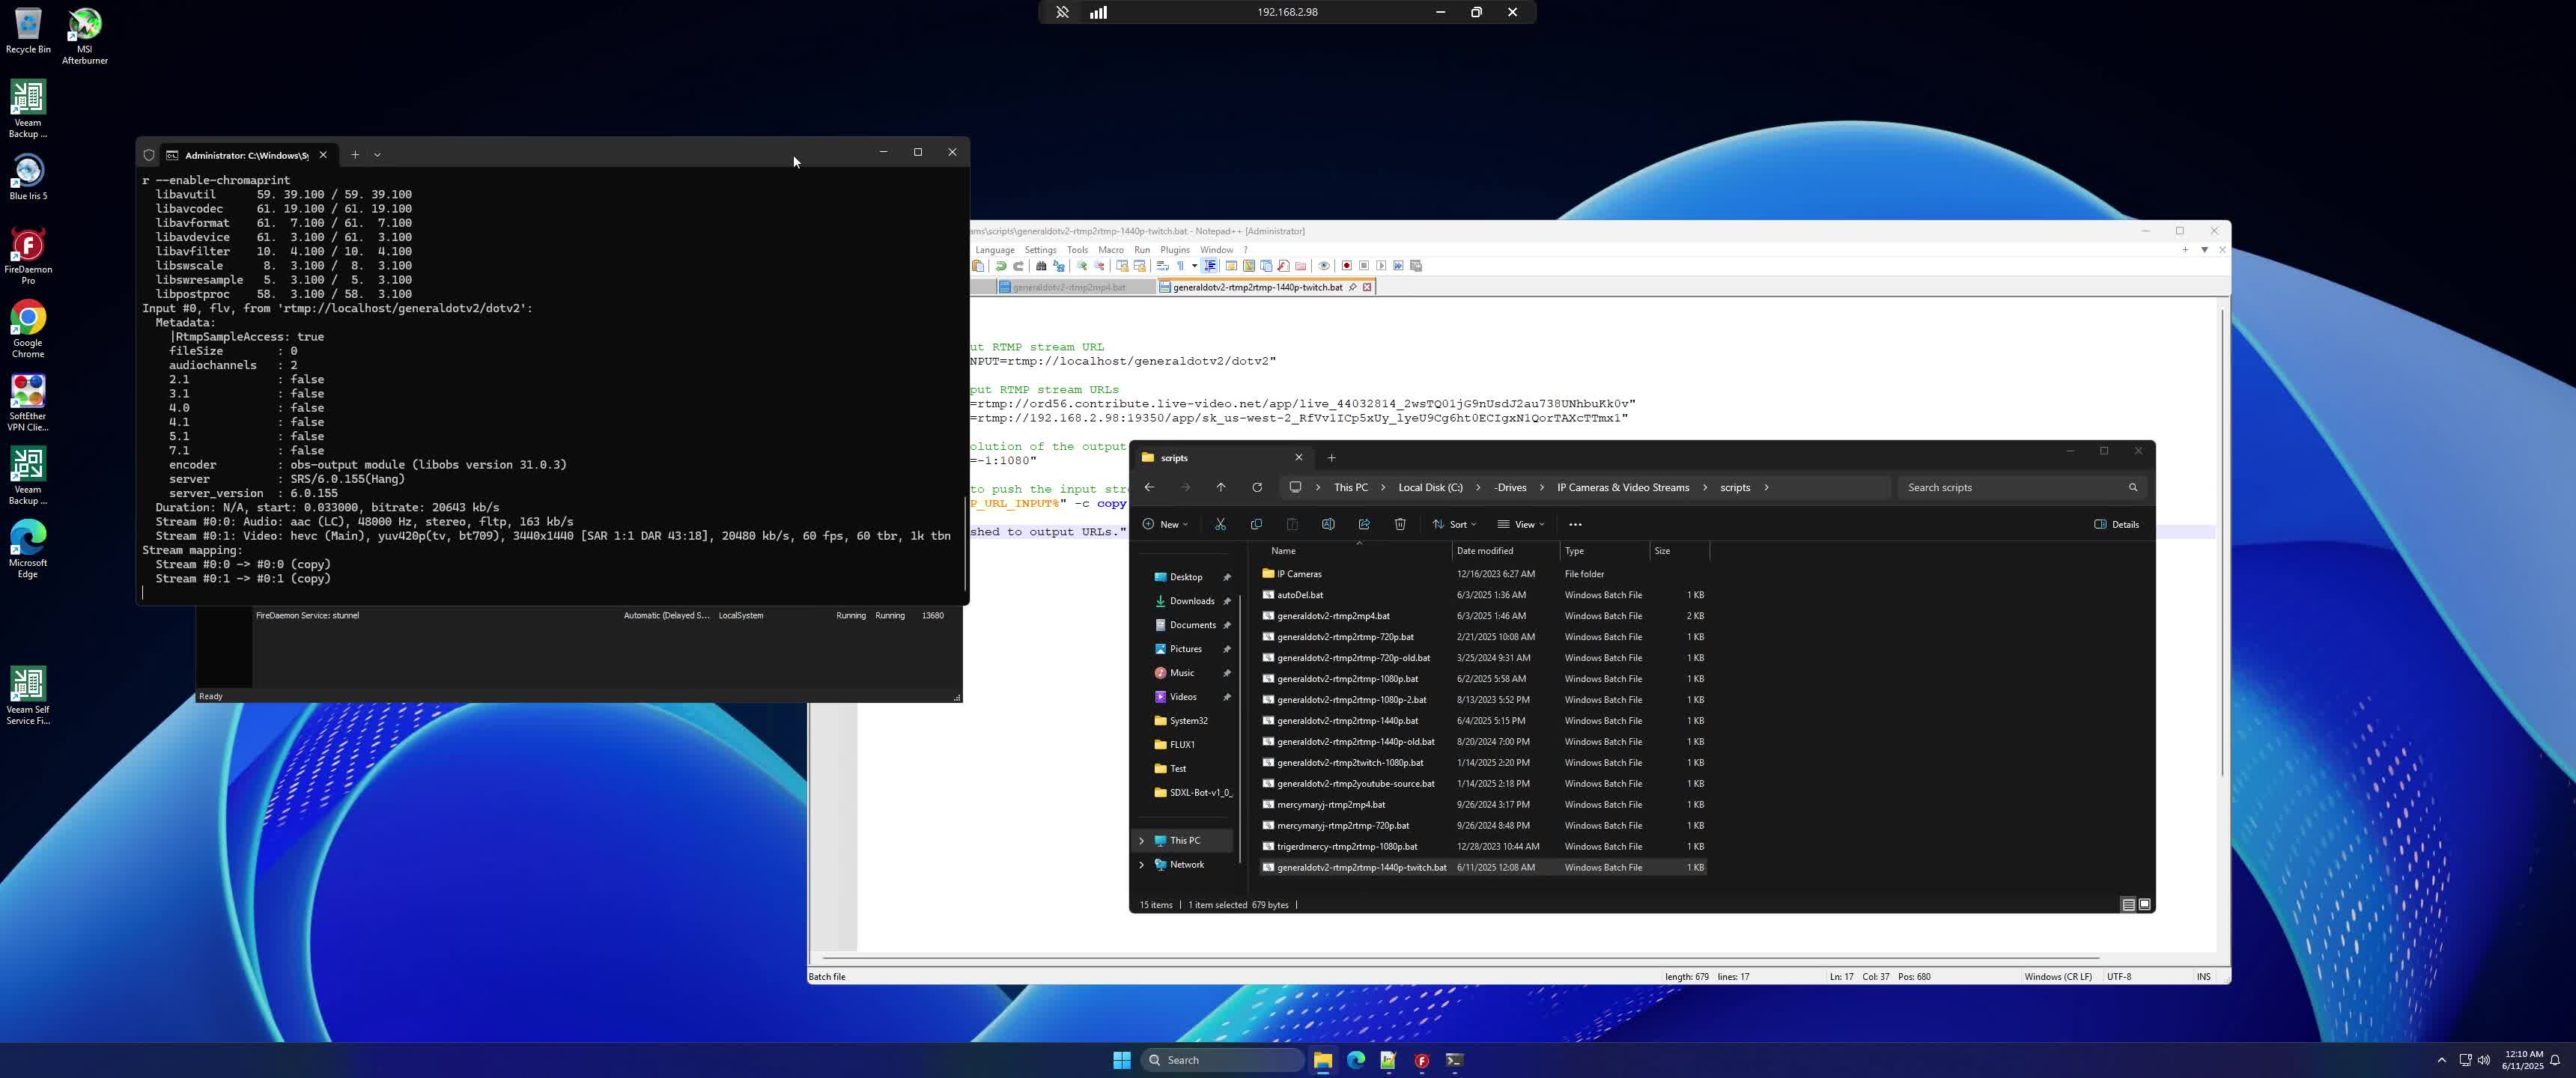Screen dimensions: 2576x1078
Task: Click the macro Playback icon
Action: pos(1382,266)
